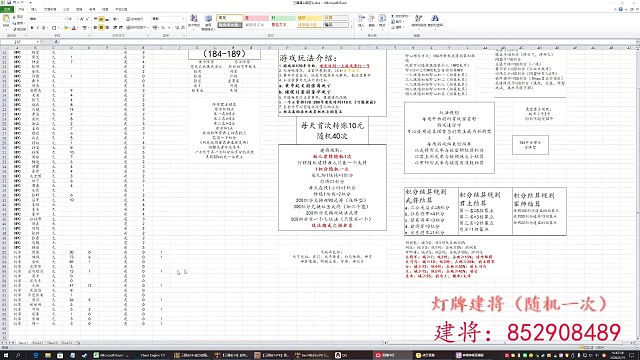Click the Save icon in quick access toolbar

tap(9, 2)
